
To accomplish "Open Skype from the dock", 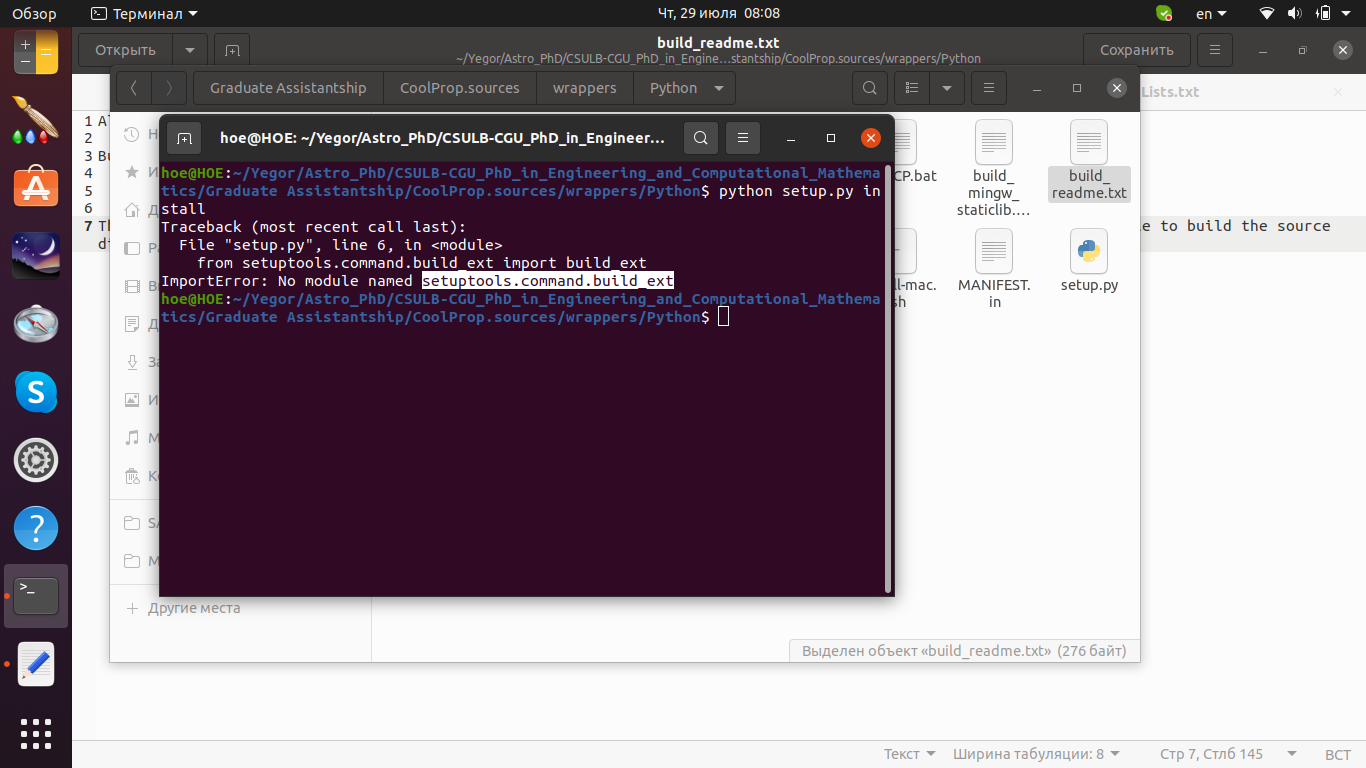I will (35, 392).
